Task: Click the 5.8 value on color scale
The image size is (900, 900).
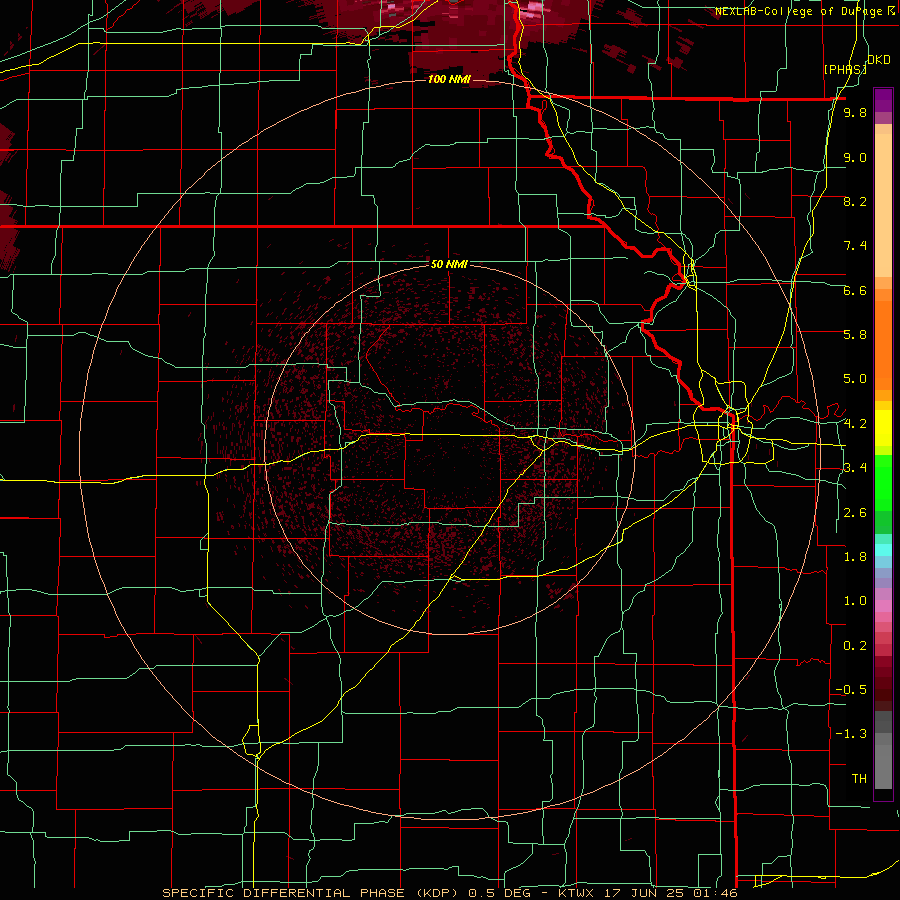Action: pos(855,335)
